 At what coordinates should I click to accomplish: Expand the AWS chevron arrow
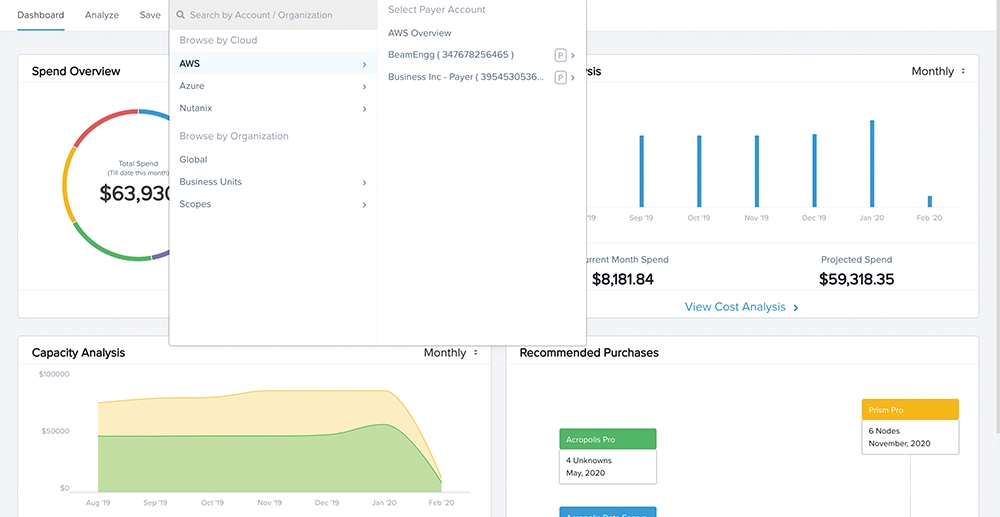tap(364, 64)
